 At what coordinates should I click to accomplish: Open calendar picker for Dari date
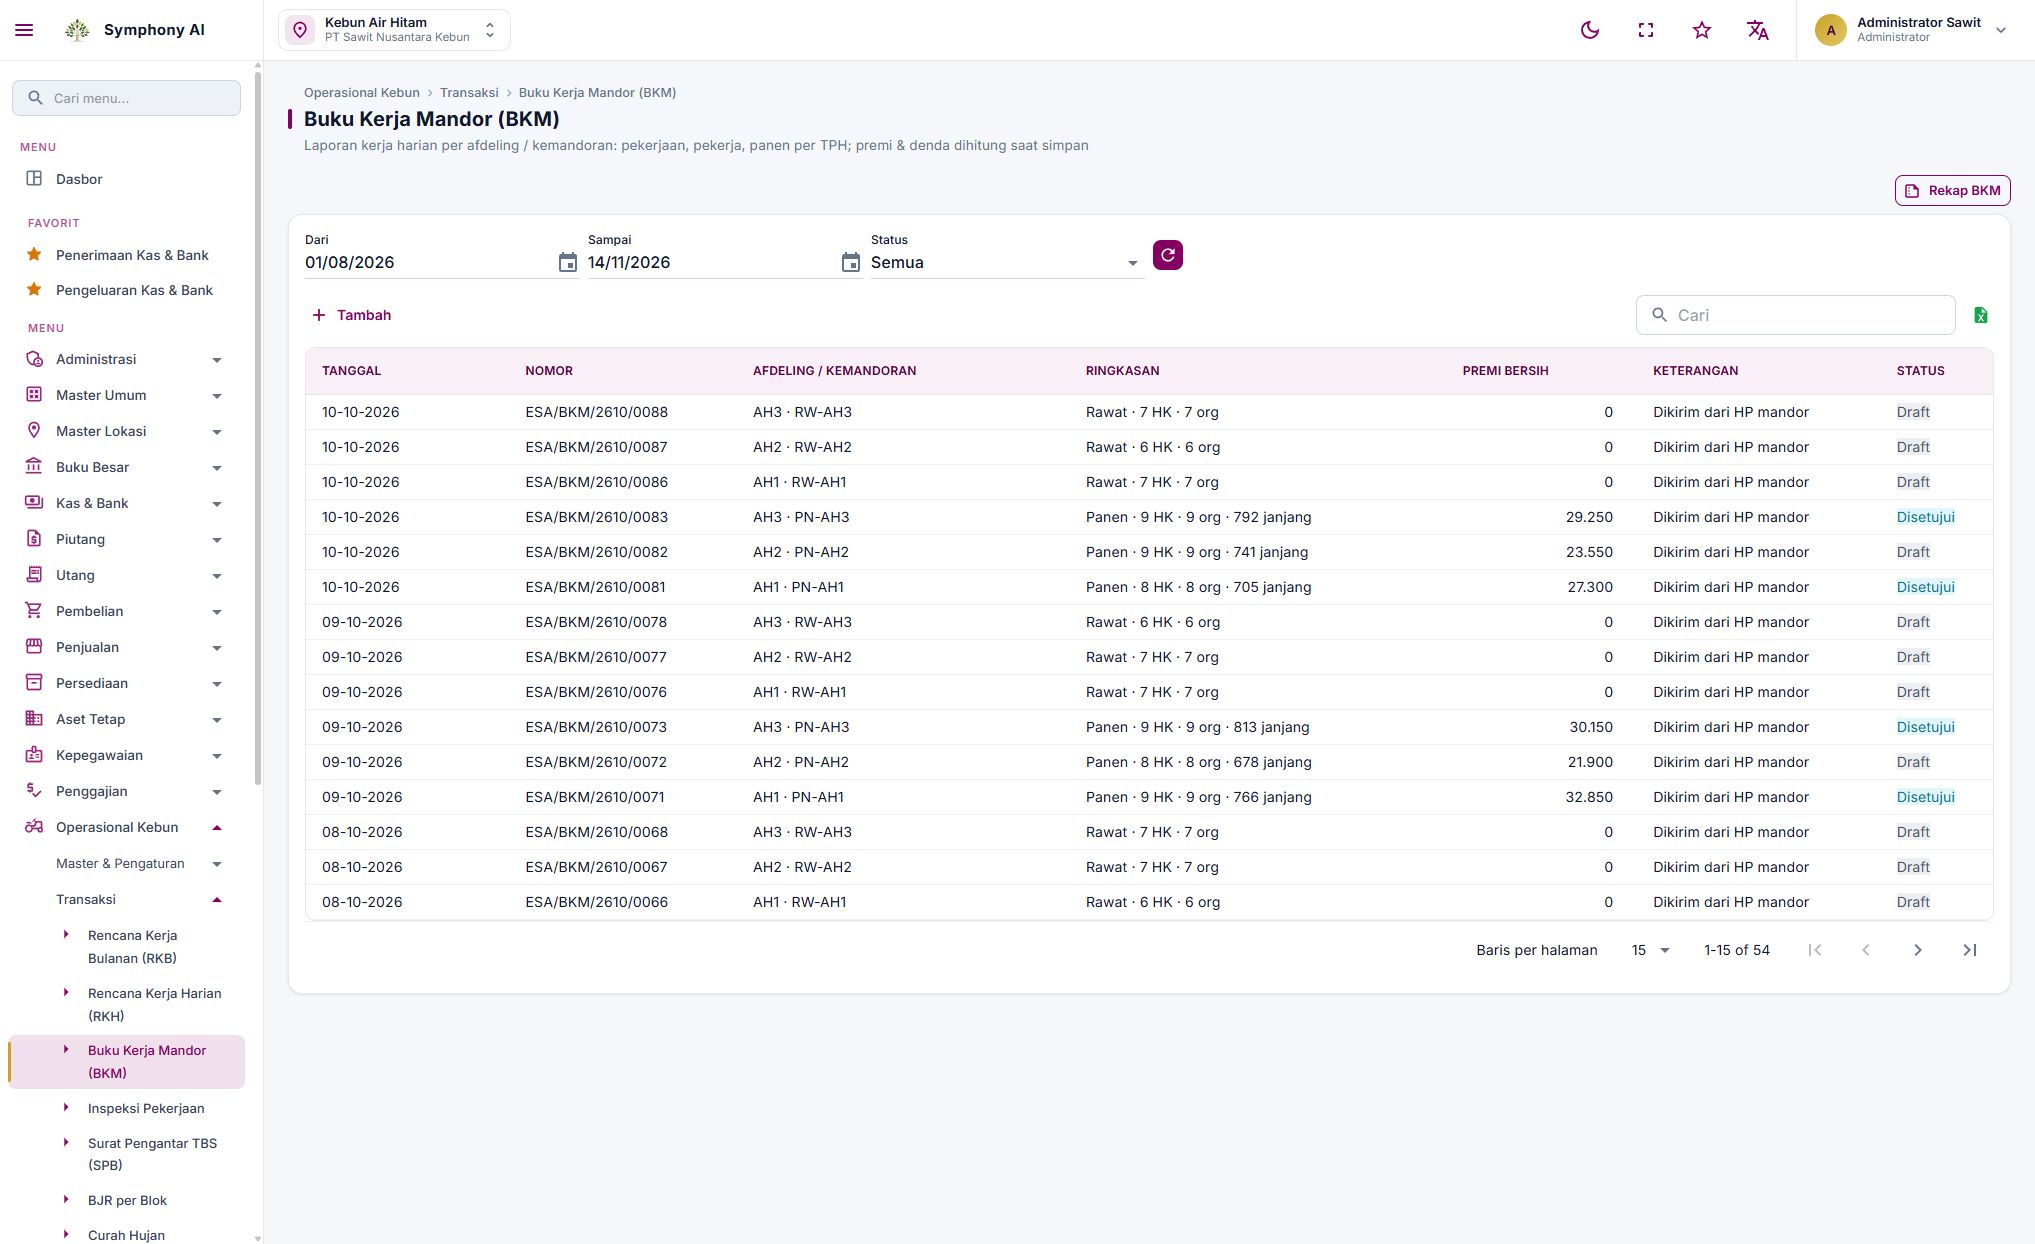[x=567, y=263]
